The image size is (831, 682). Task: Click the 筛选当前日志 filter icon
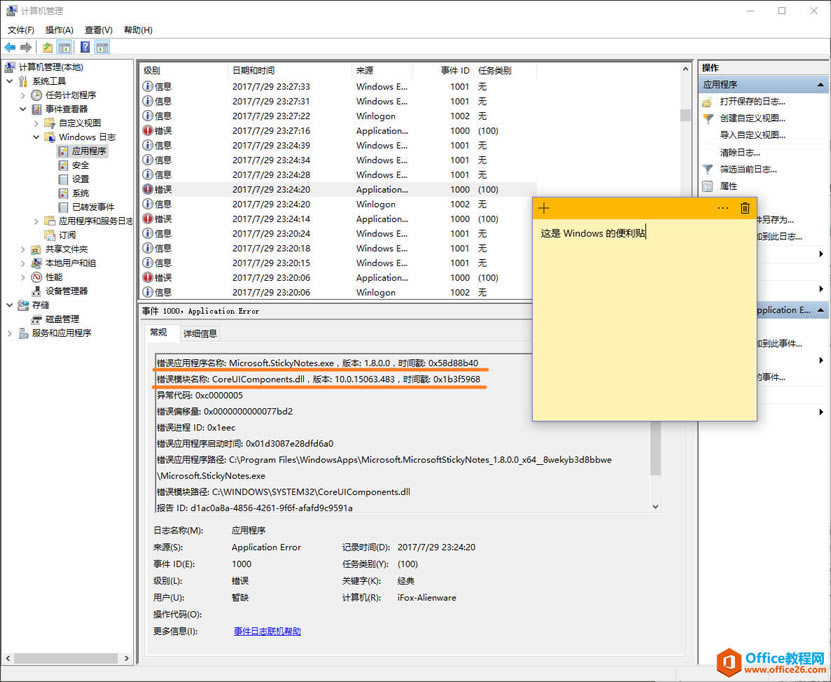click(x=707, y=169)
